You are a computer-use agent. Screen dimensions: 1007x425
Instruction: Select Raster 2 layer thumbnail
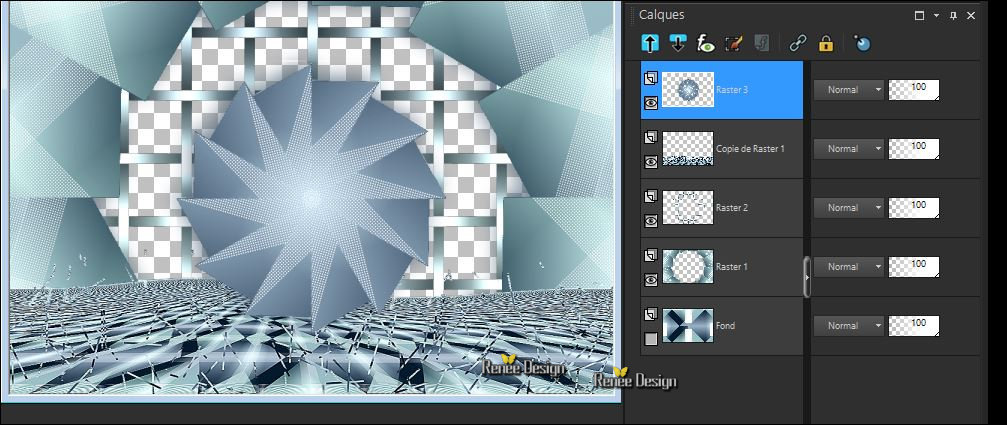coord(688,208)
